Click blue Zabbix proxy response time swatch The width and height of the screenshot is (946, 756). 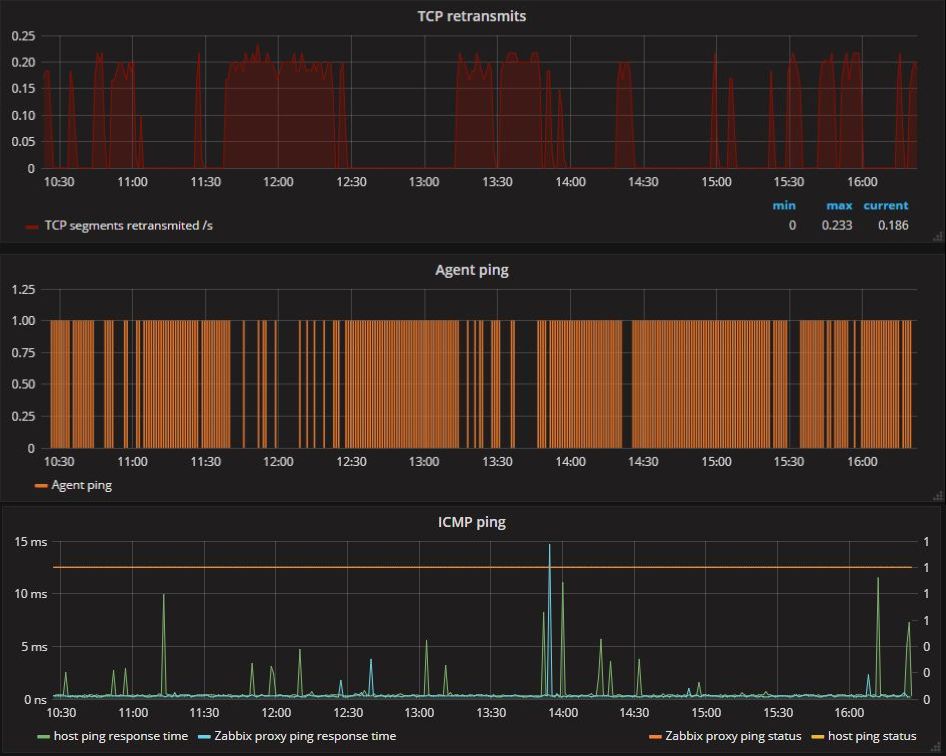click(x=205, y=737)
